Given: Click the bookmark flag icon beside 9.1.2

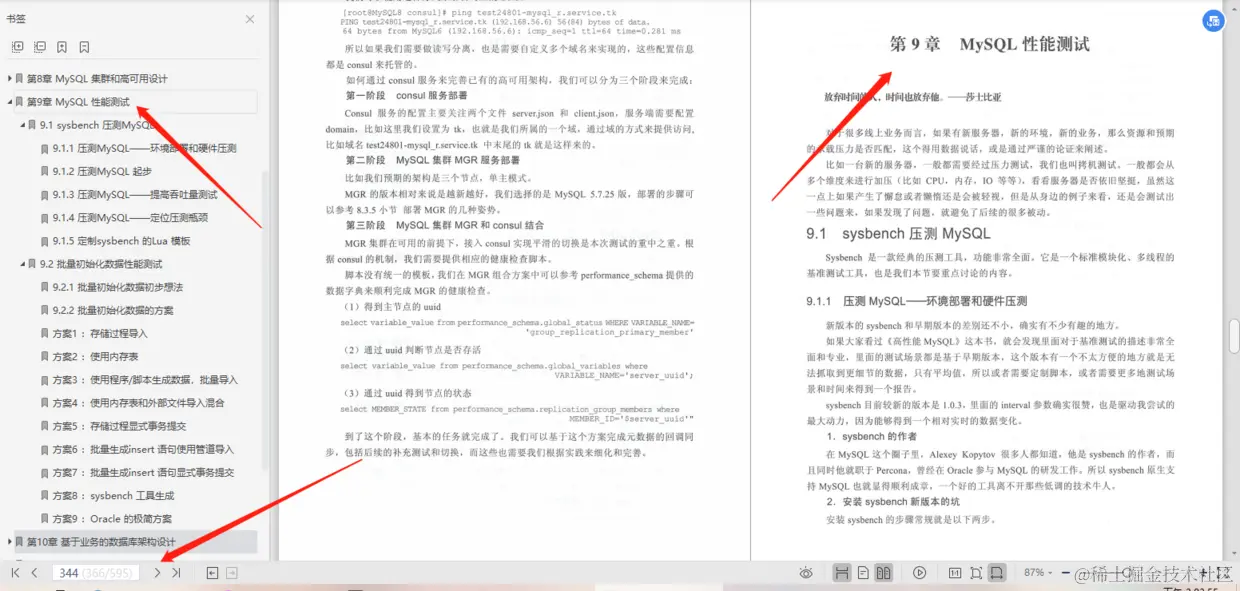Looking at the screenshot, I should click(45, 171).
